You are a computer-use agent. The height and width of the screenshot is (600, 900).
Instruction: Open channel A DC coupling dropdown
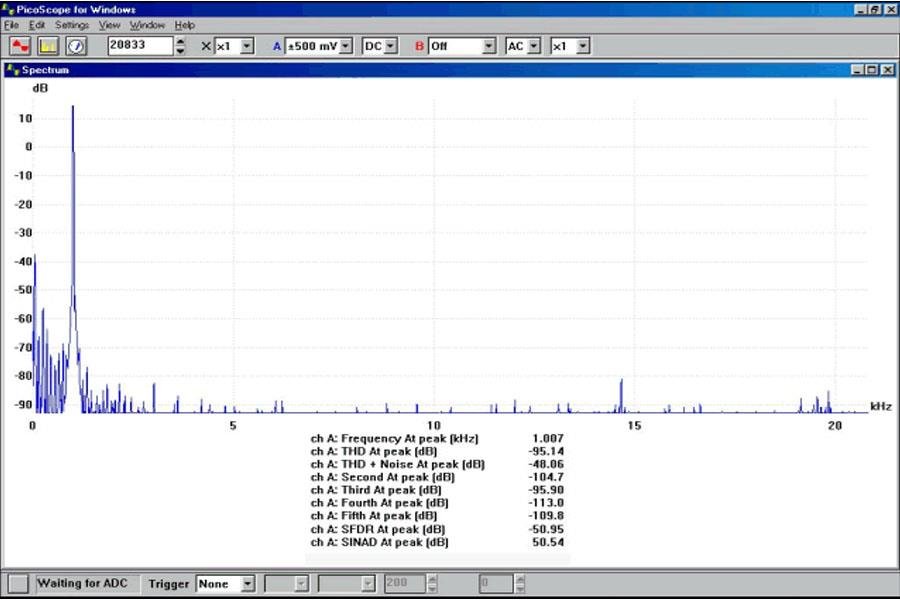[391, 46]
